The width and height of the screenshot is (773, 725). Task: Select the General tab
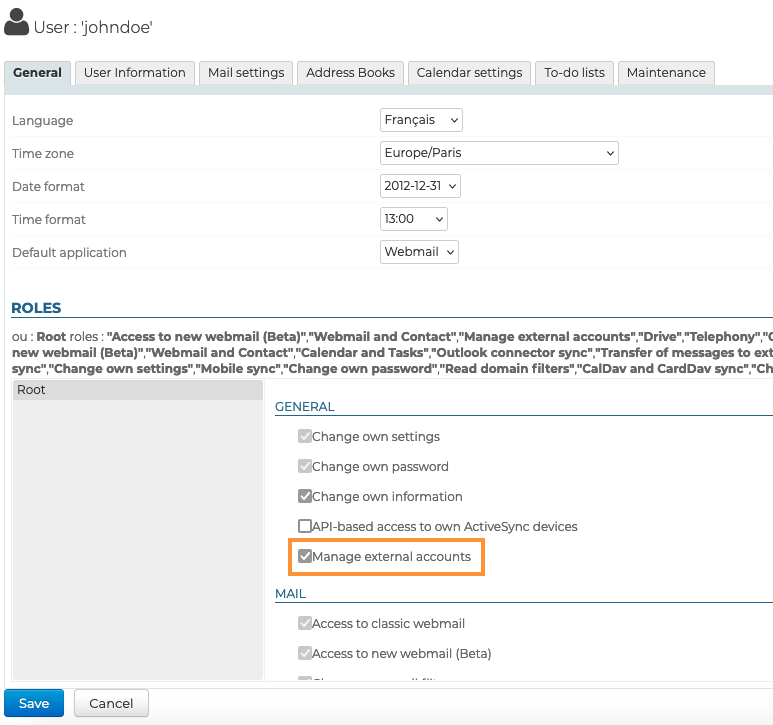pos(38,73)
